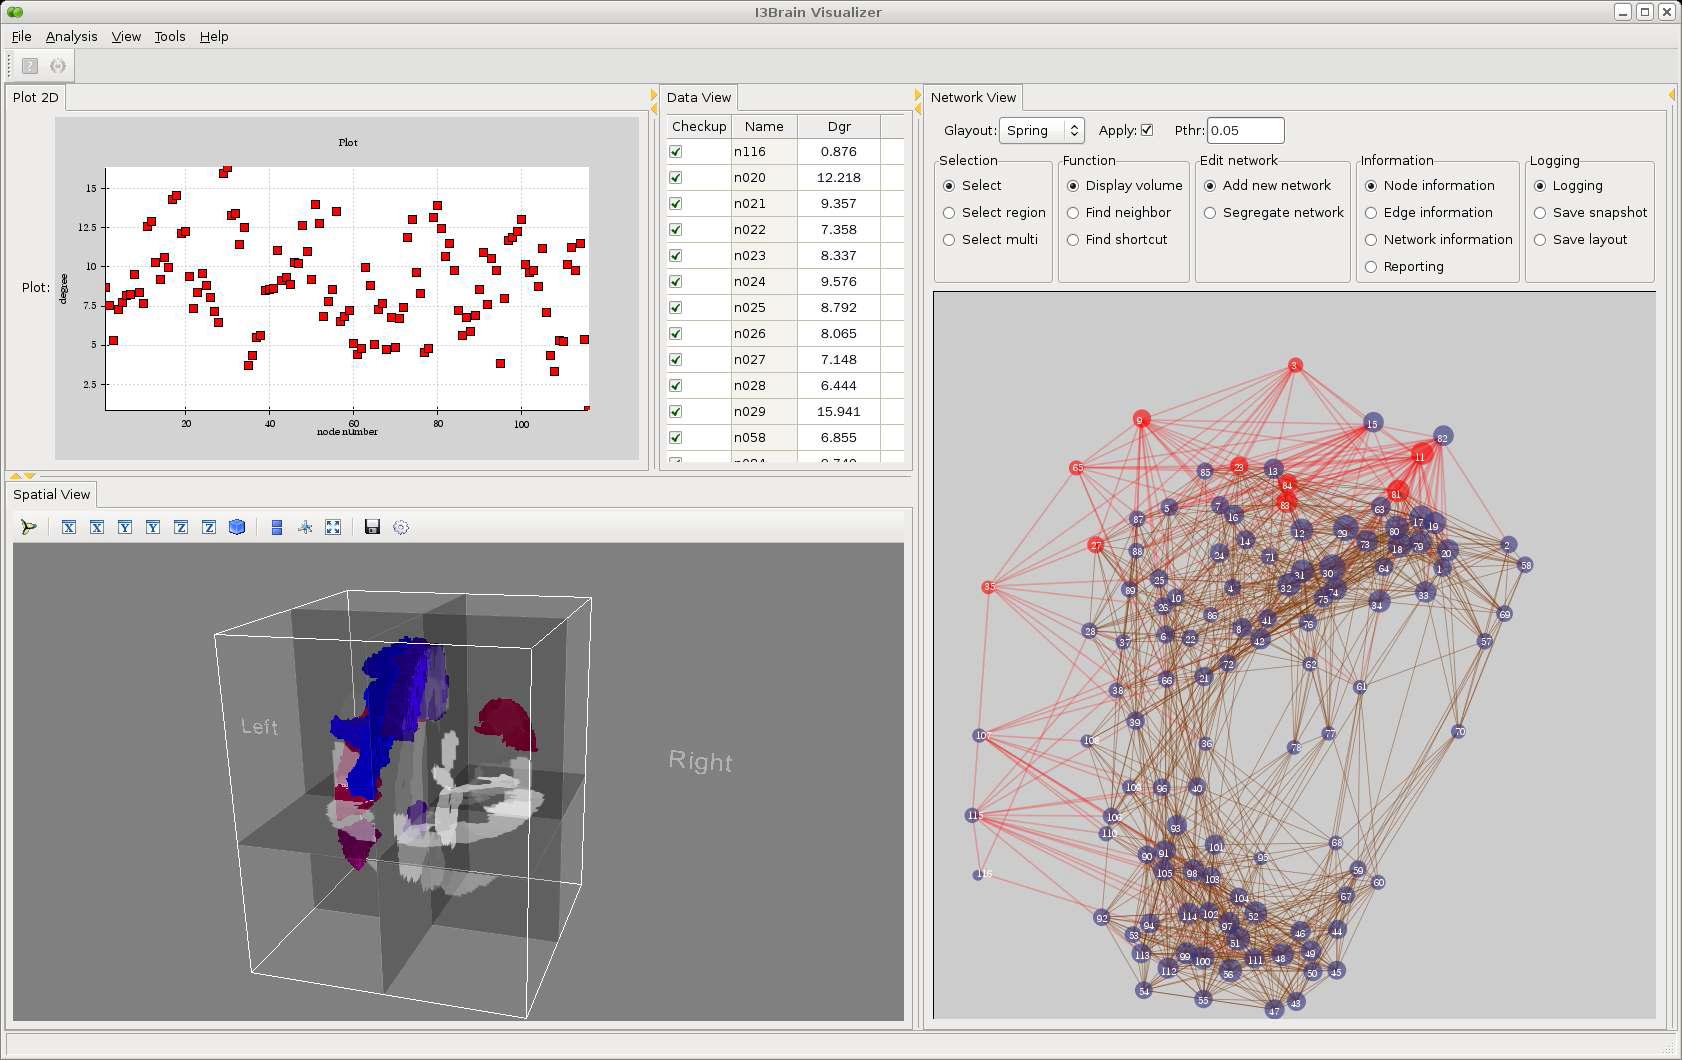Open scene settings gear icon
The width and height of the screenshot is (1682, 1060).
click(401, 527)
